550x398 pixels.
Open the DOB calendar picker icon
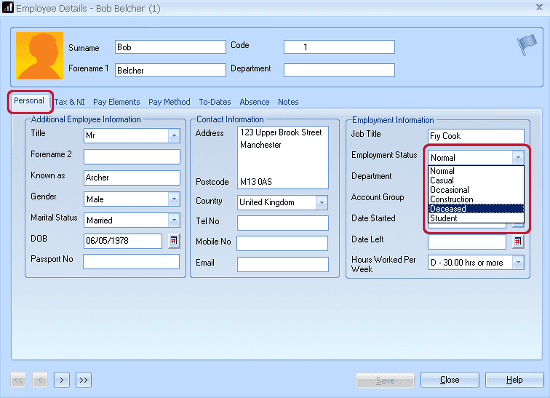[174, 241]
